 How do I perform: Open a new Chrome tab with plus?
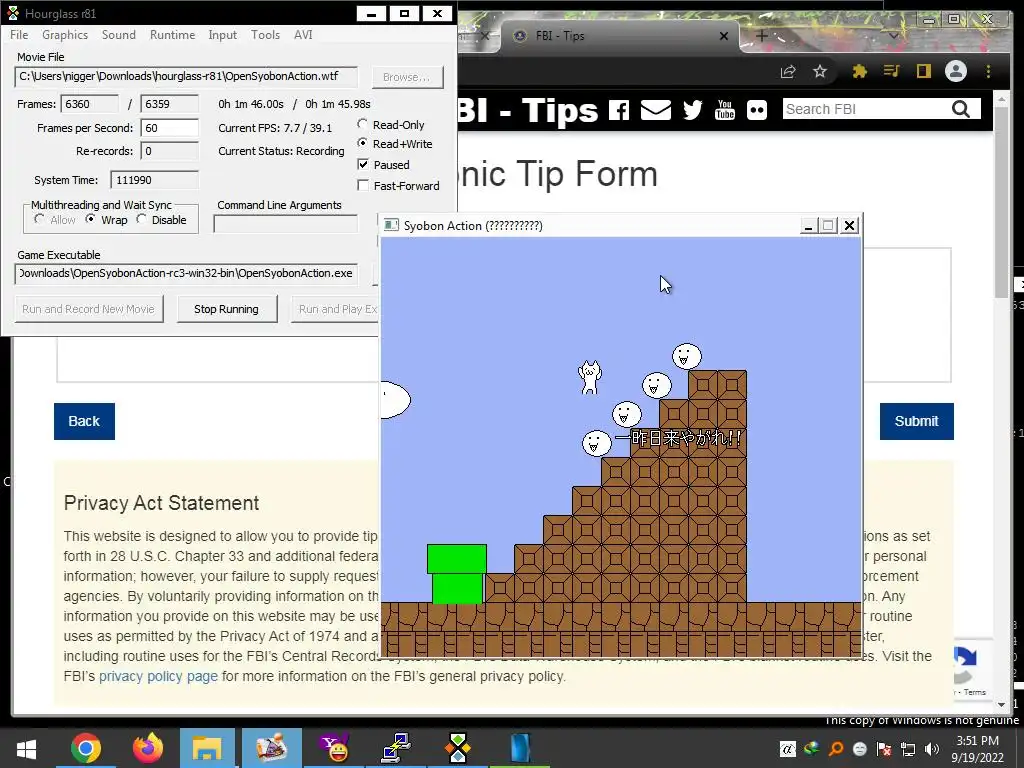point(762,36)
